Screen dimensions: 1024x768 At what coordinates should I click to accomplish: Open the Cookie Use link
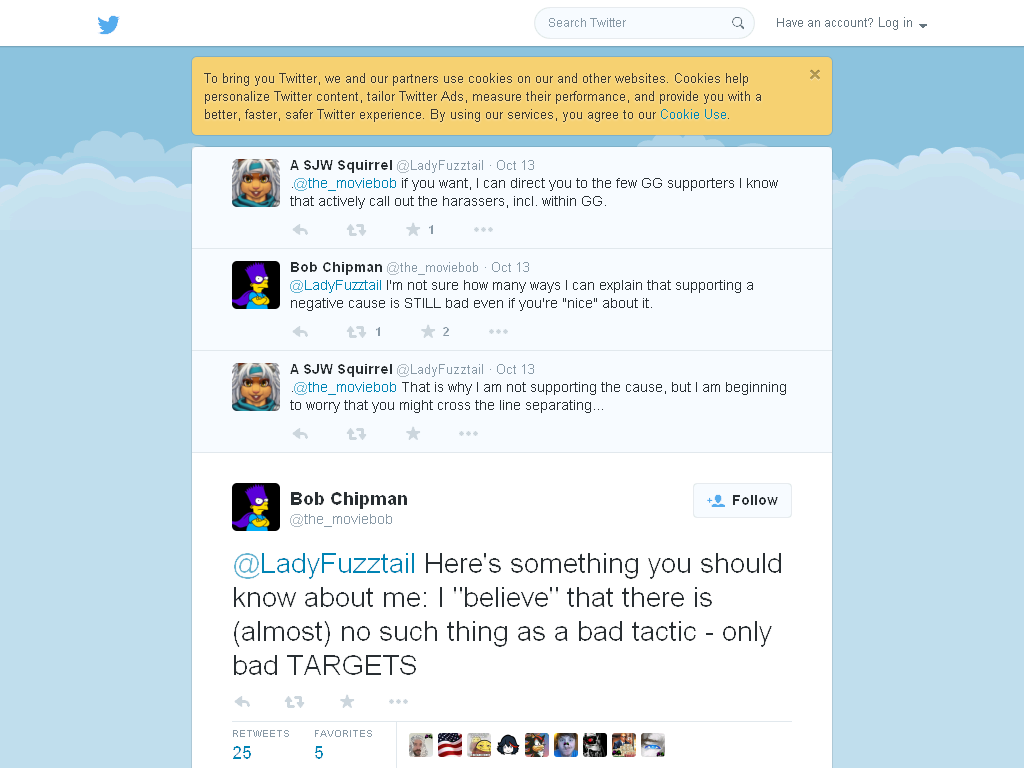pos(693,115)
